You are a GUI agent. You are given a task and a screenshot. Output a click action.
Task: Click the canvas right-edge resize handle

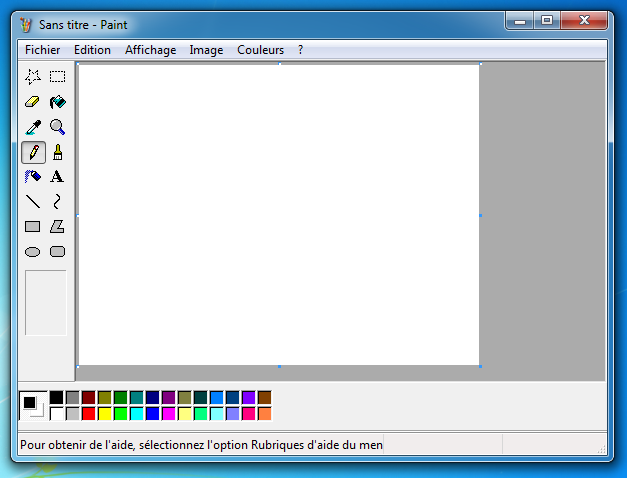tap(480, 215)
